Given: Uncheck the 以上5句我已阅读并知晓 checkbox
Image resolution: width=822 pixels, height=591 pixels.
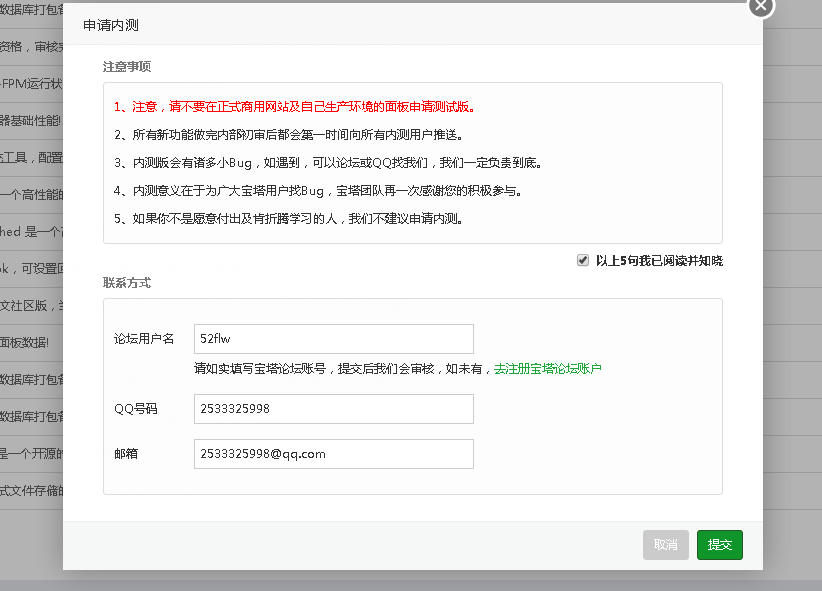Looking at the screenshot, I should [x=583, y=260].
